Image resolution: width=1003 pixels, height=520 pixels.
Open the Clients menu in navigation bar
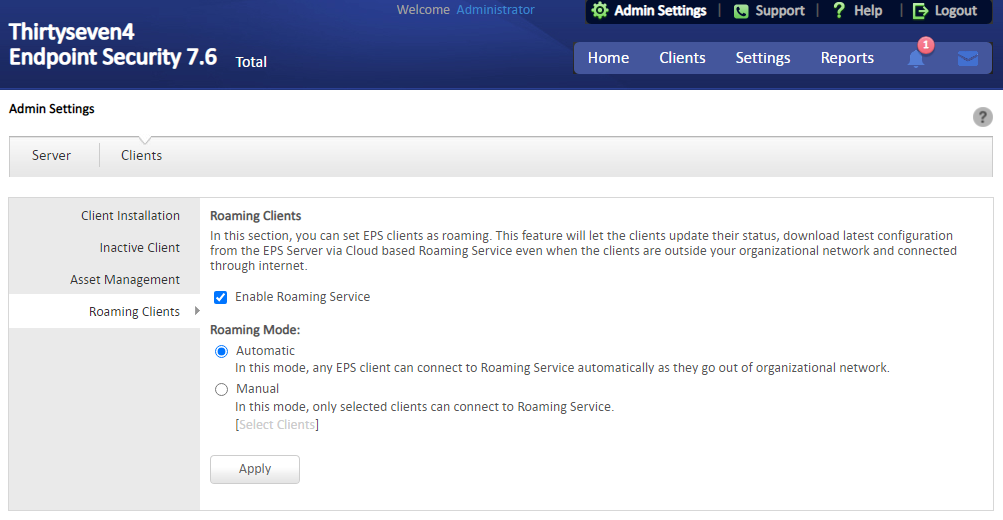click(x=682, y=58)
